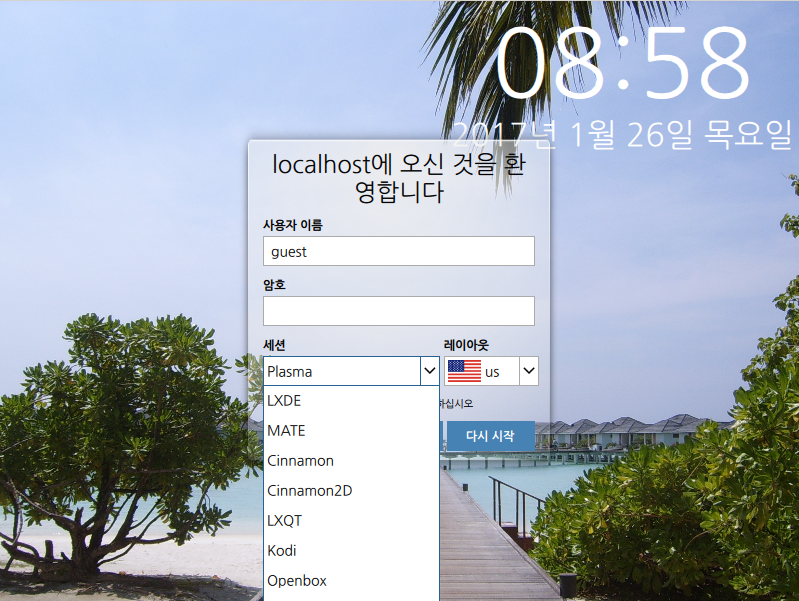
Task: Click the 08:58 clock display
Action: 623,62
